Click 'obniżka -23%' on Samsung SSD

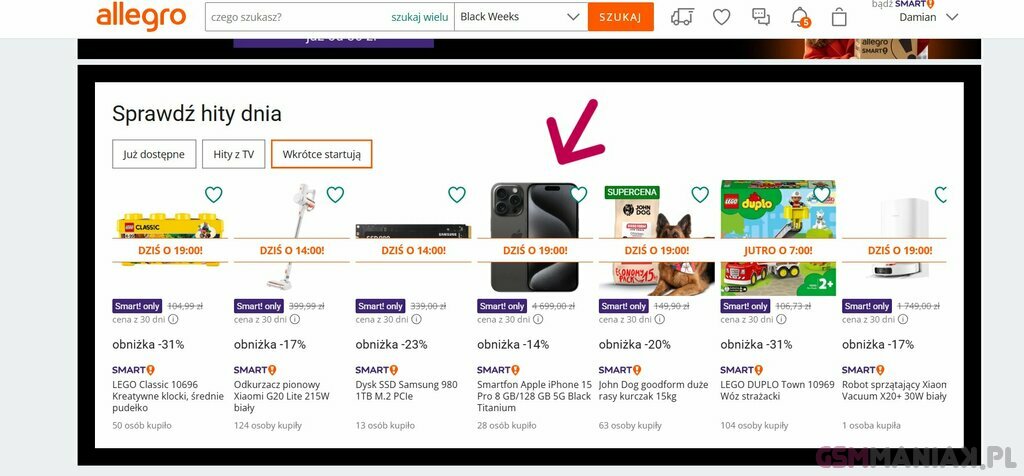coord(392,344)
